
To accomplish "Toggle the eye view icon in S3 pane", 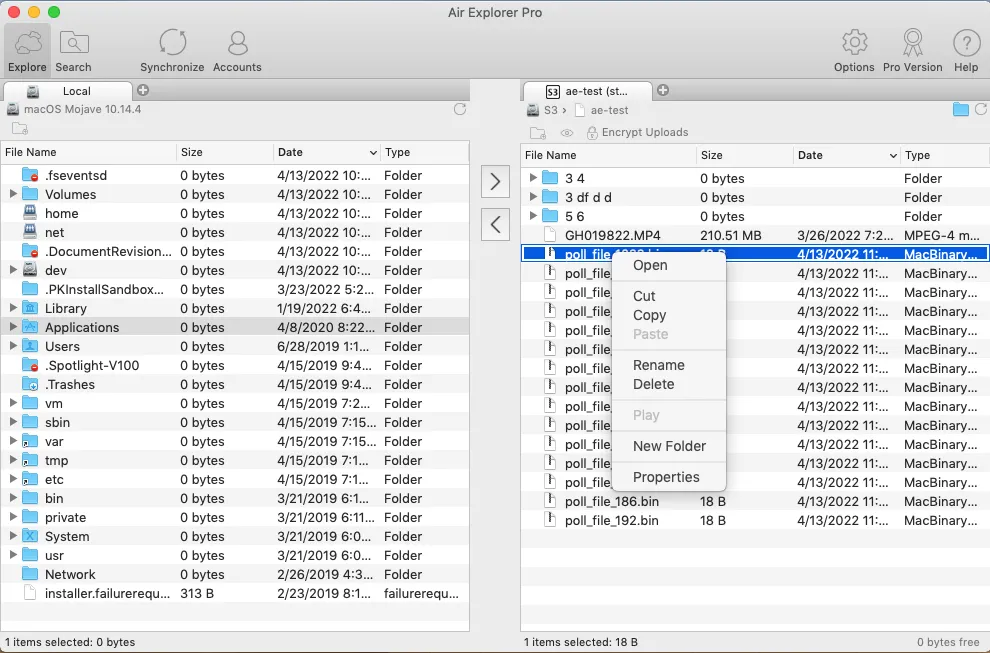I will (567, 133).
